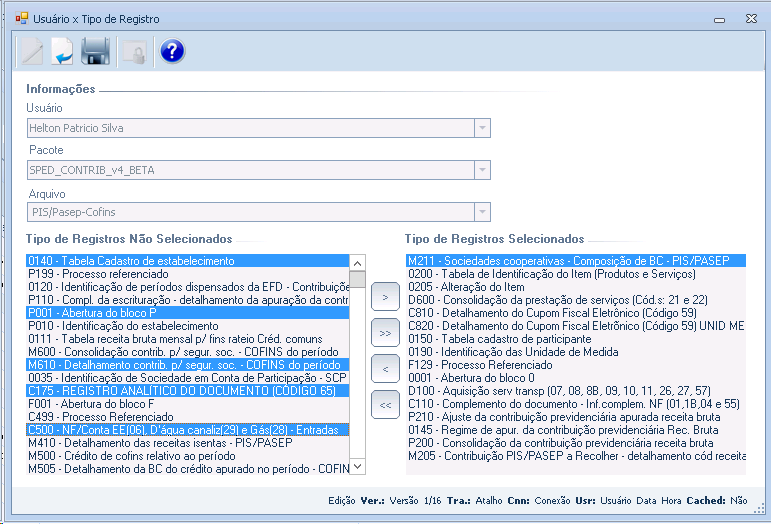Click the Cached: Não status bar entry
771x524 pixels.
point(717,501)
